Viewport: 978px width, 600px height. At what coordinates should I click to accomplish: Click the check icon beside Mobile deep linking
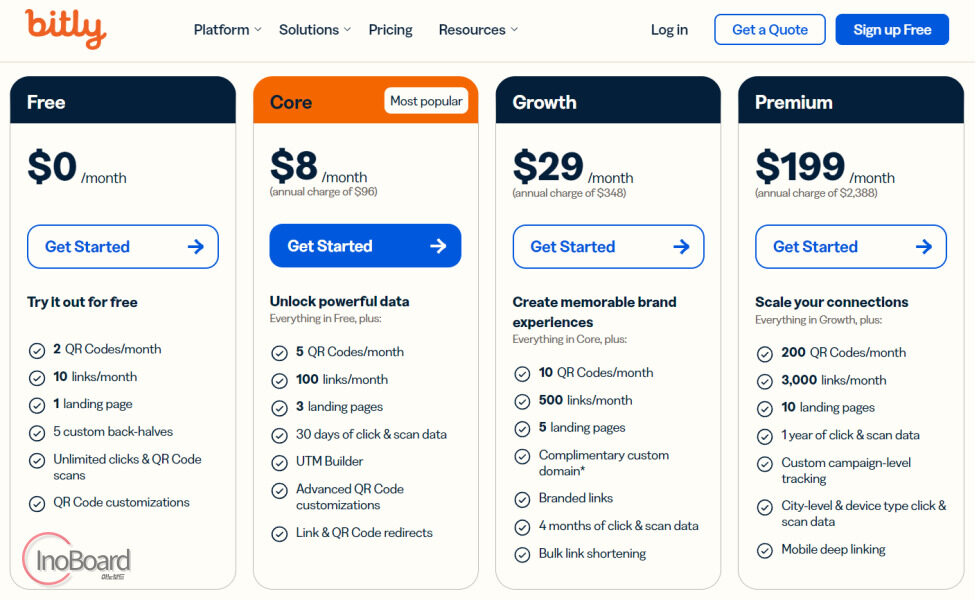point(765,551)
